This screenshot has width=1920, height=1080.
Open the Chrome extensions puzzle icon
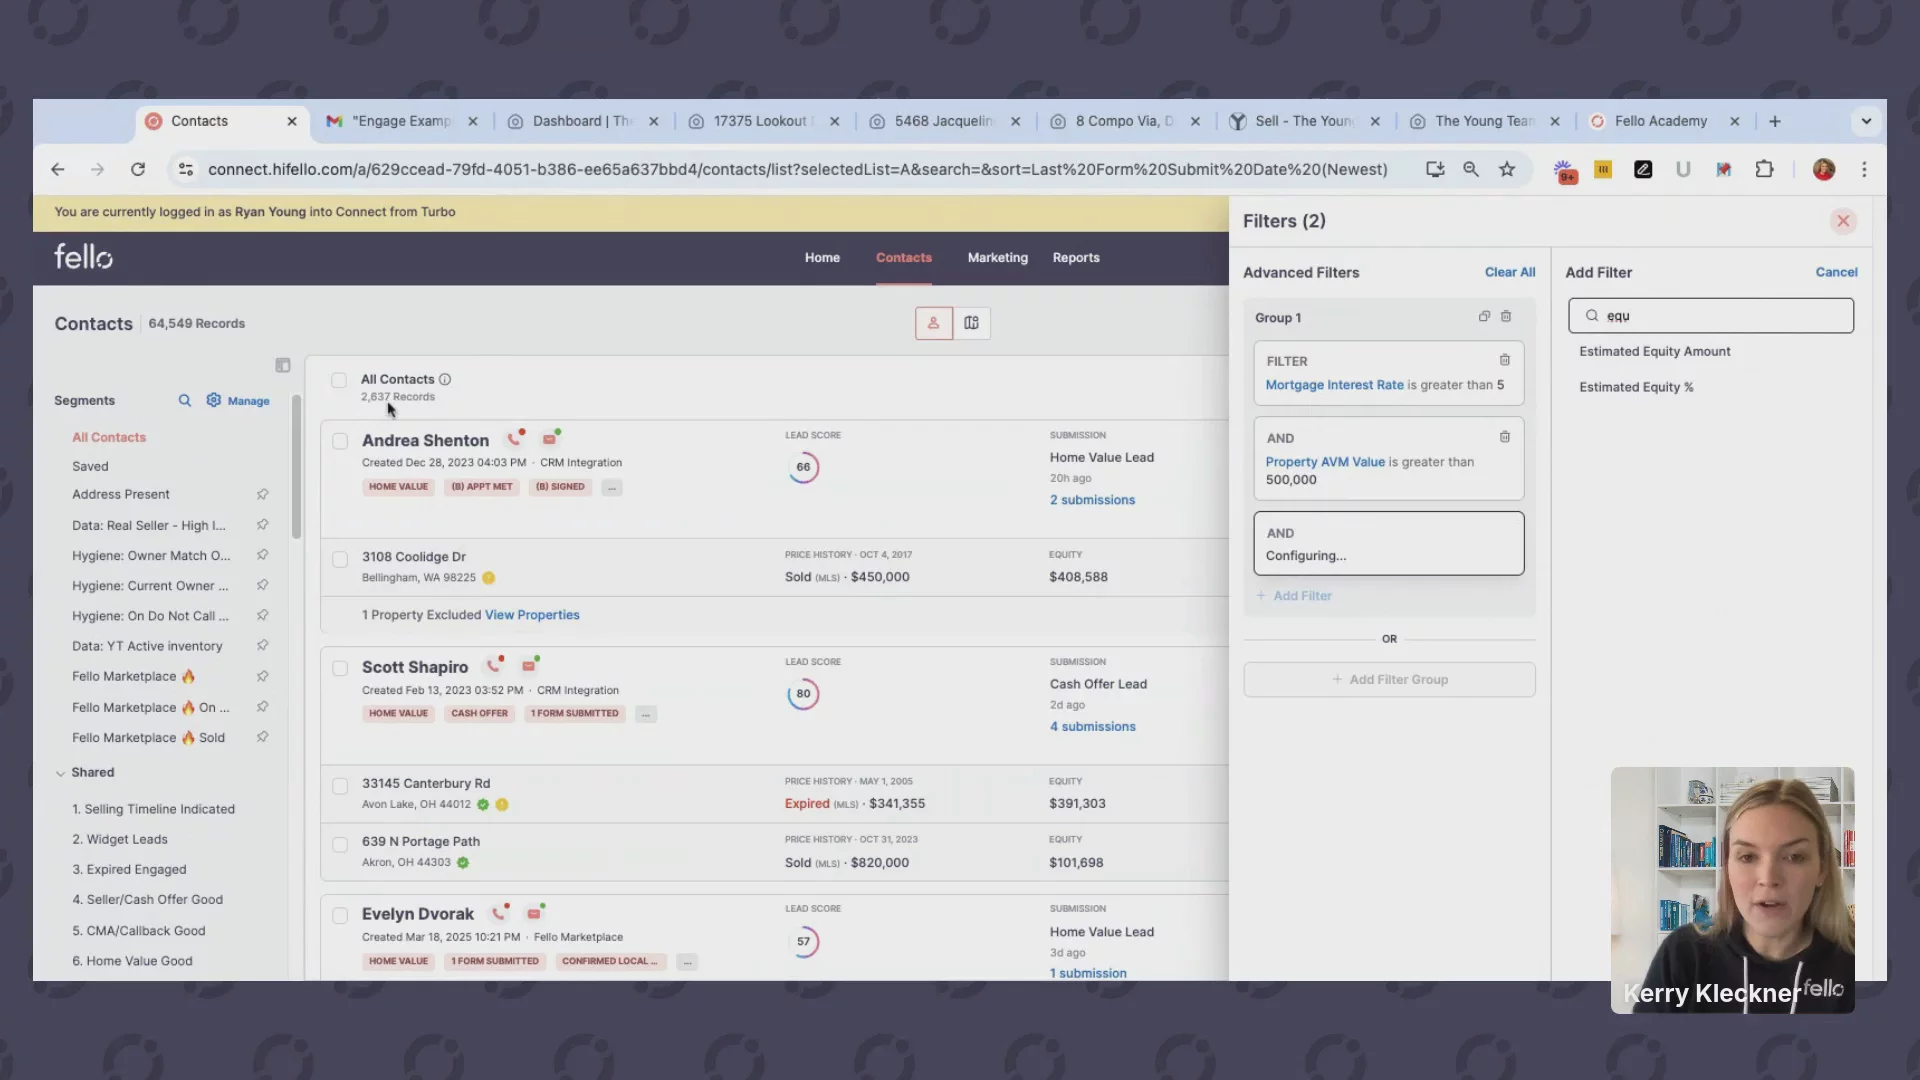point(1765,170)
